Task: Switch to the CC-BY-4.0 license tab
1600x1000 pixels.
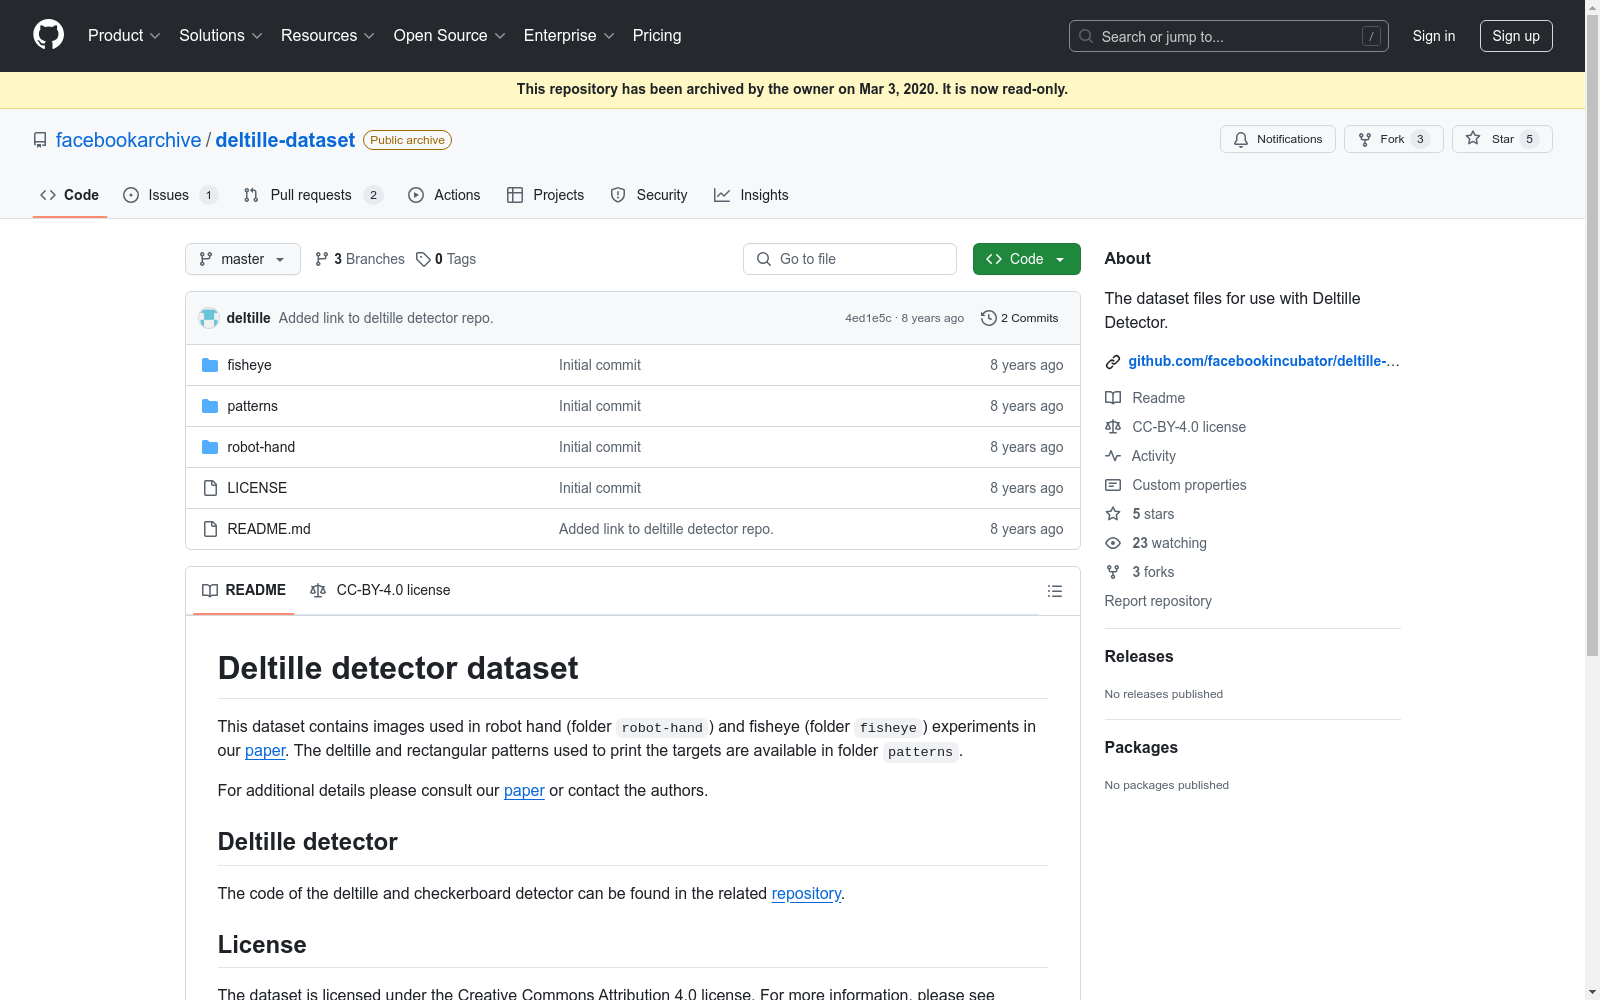Action: point(380,590)
